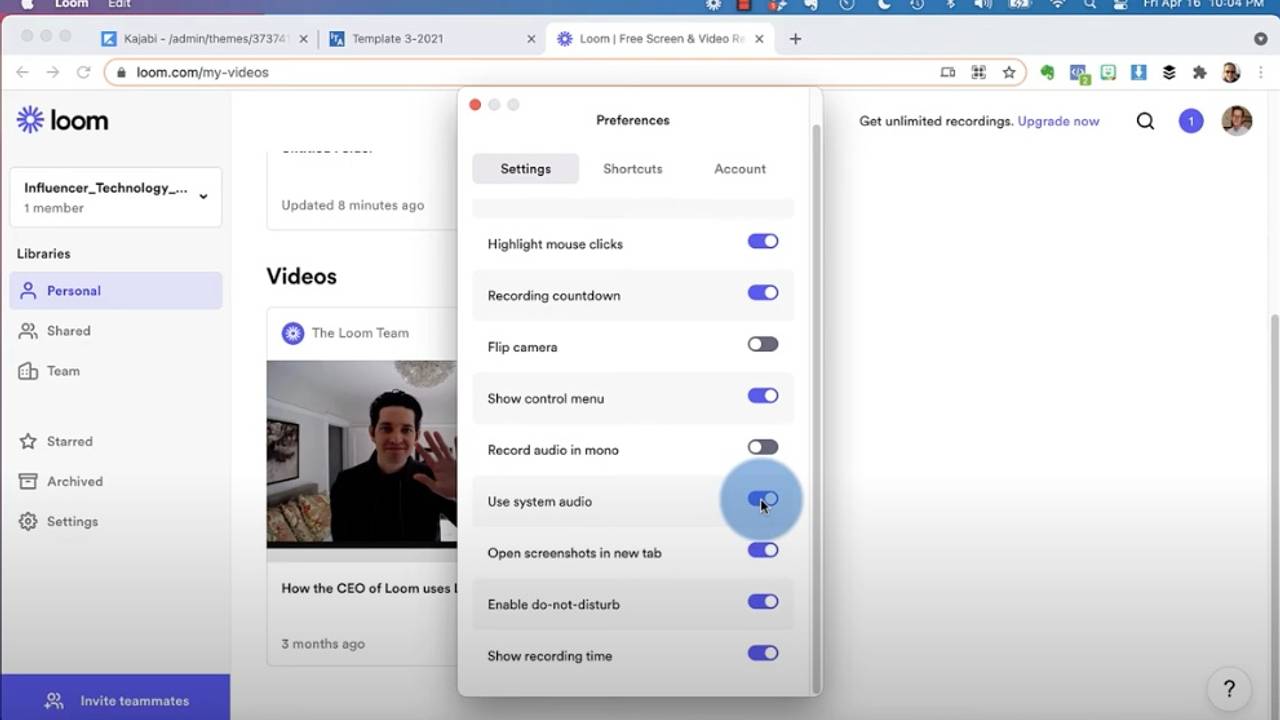Open Archived from the sidebar
The image size is (1280, 720).
74,481
